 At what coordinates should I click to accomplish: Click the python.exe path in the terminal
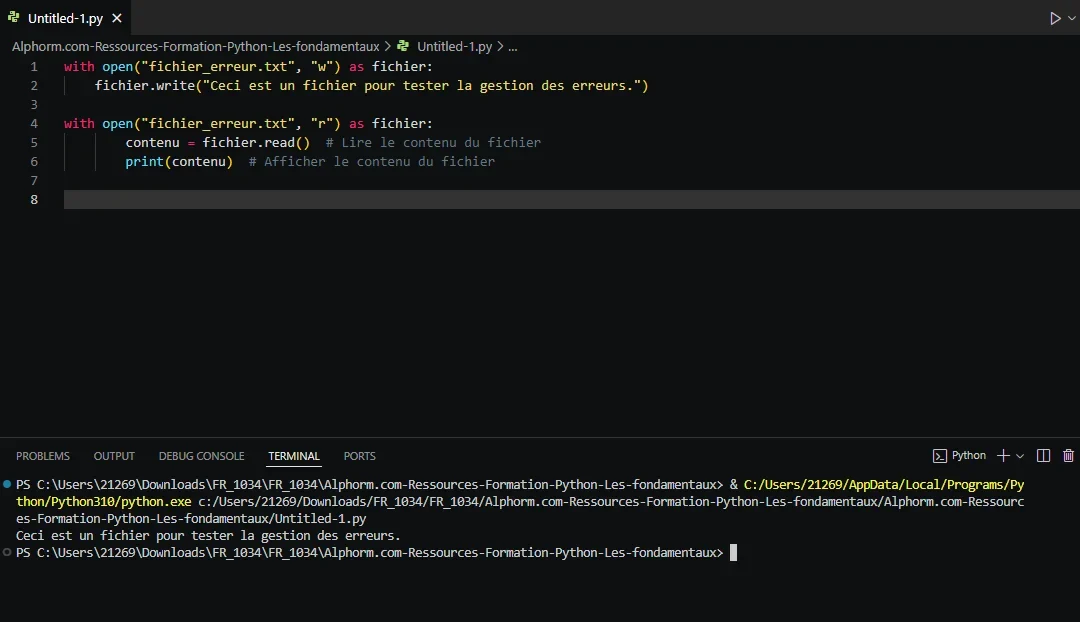pos(520,493)
